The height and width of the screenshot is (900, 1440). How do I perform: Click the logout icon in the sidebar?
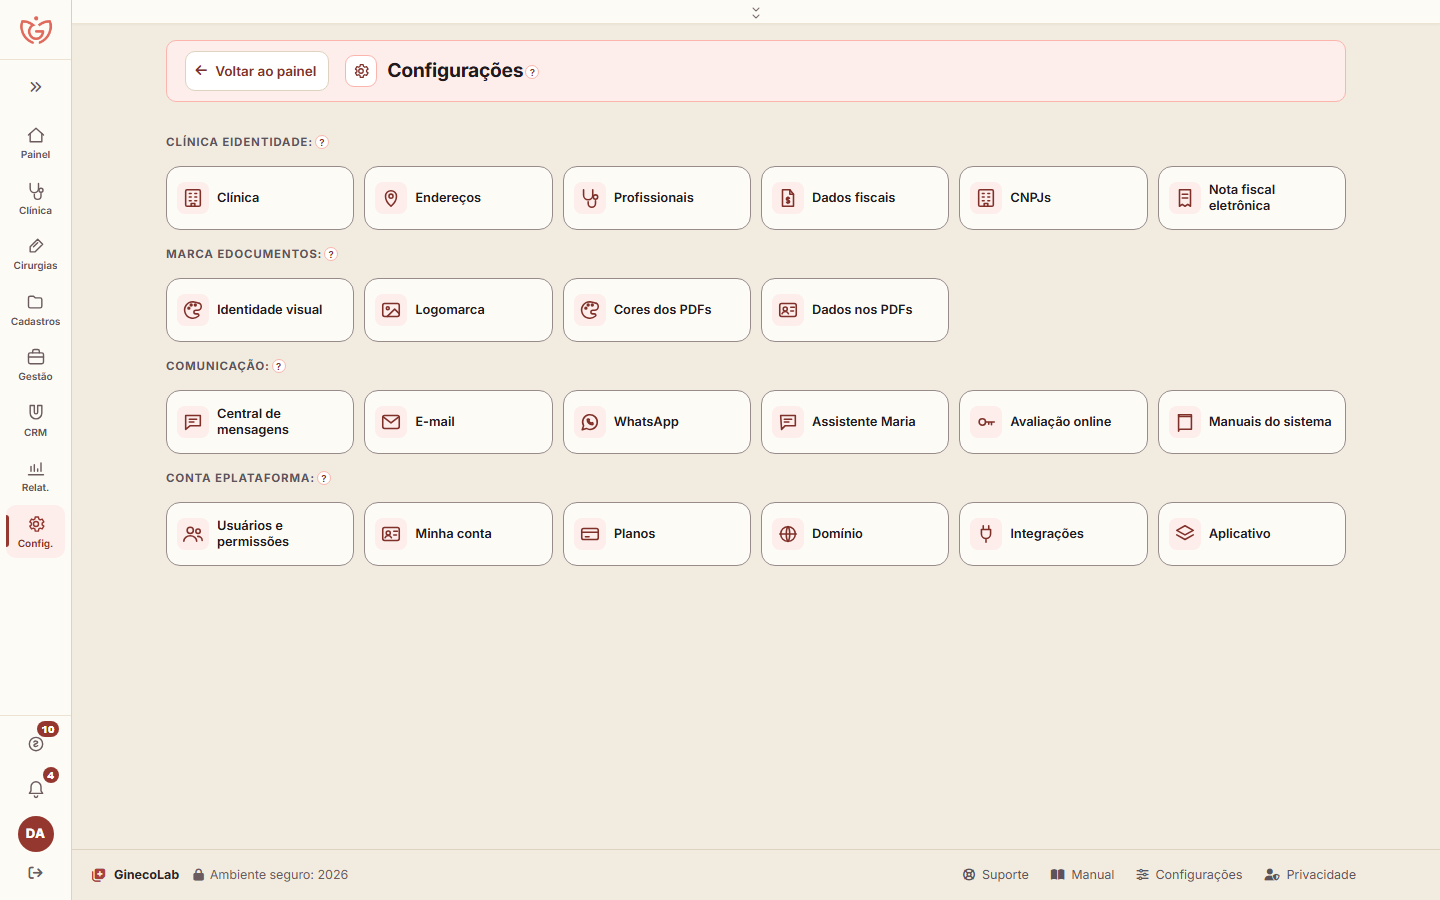[36, 873]
